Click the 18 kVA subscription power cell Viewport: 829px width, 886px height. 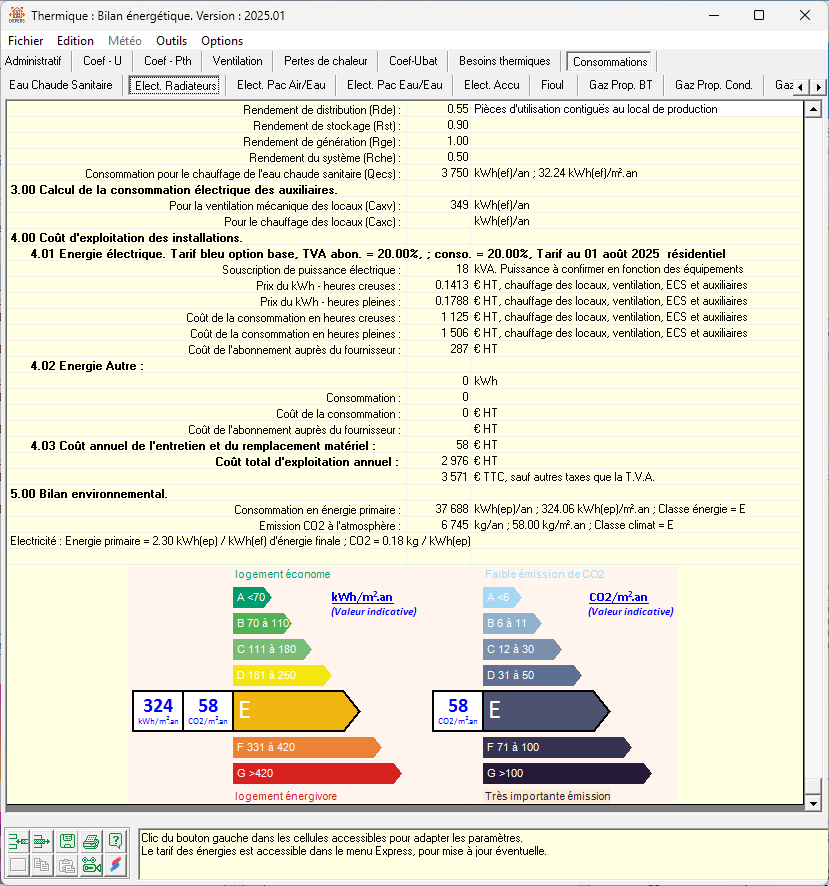tap(438, 269)
